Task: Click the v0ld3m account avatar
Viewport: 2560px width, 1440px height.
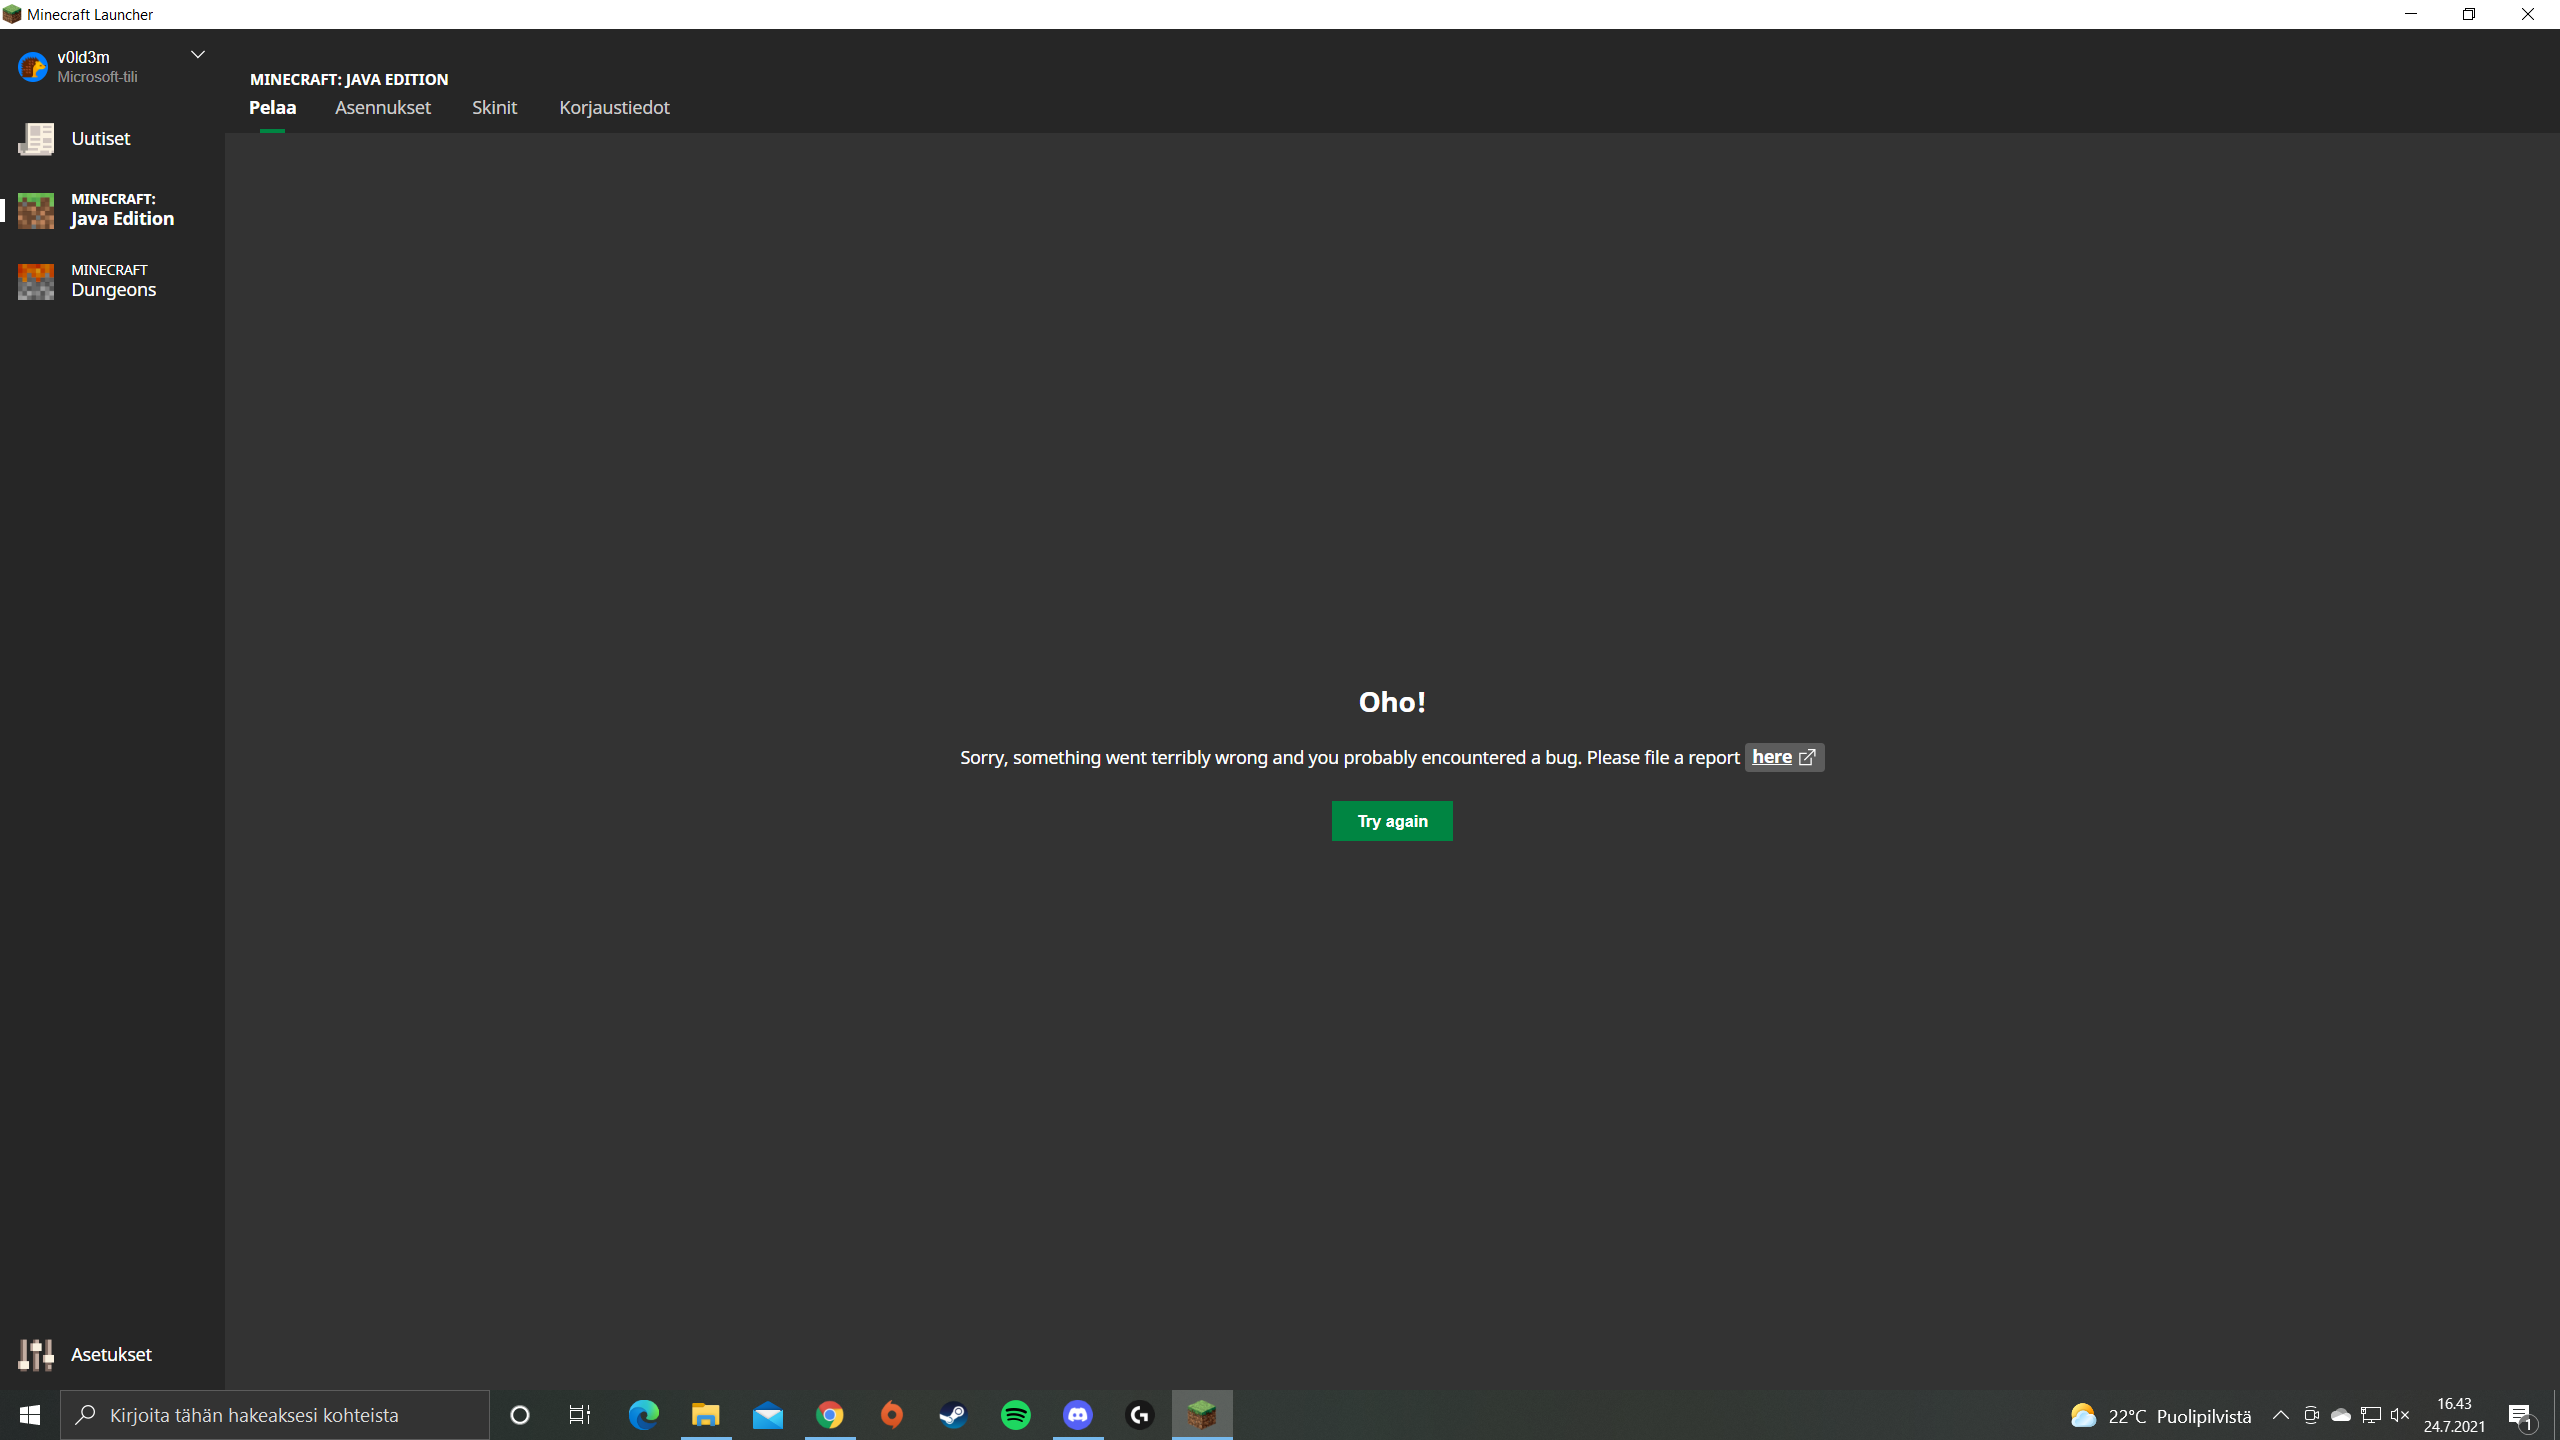Action: point(33,67)
